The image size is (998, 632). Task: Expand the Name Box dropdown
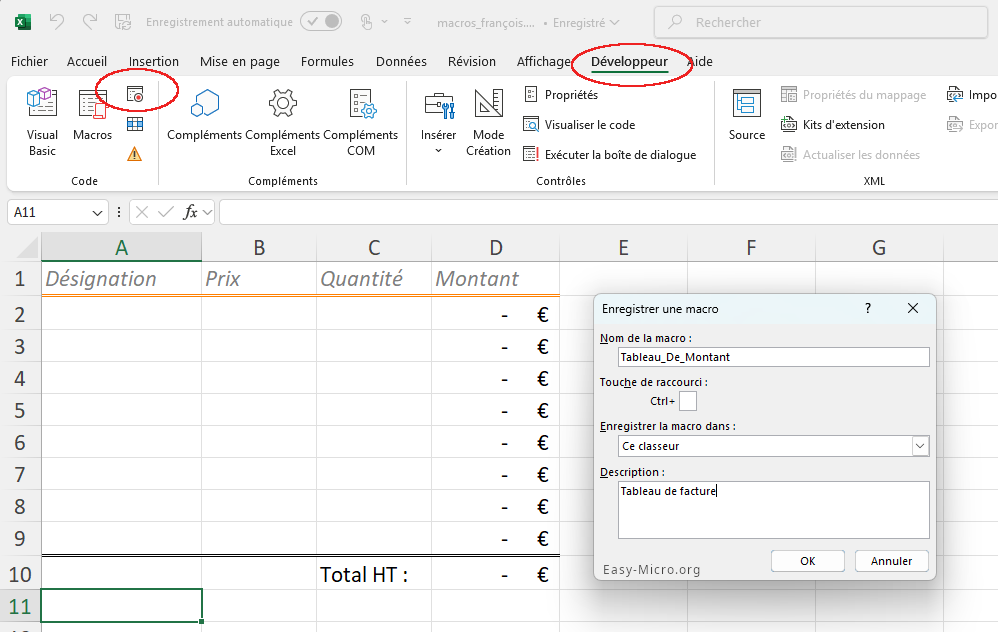point(97,213)
